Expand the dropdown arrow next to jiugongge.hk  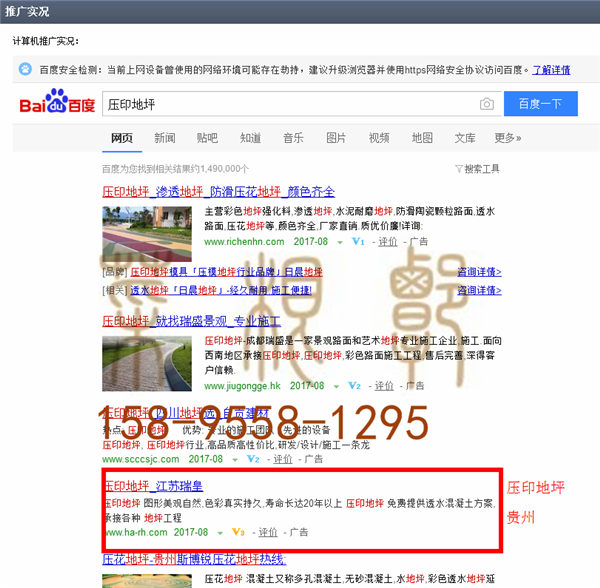pyautogui.click(x=336, y=386)
